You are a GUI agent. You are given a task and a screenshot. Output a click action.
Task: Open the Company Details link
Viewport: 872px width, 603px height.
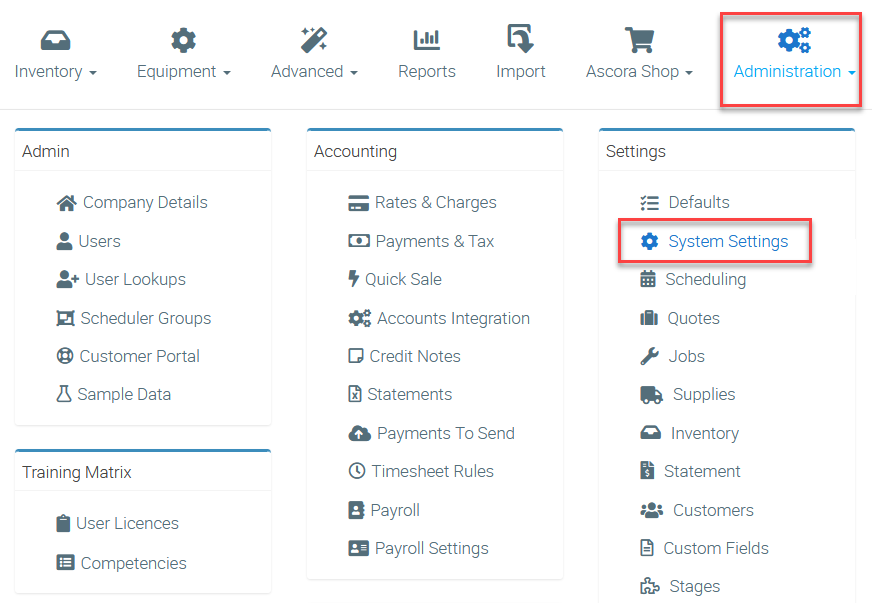pyautogui.click(x=144, y=202)
